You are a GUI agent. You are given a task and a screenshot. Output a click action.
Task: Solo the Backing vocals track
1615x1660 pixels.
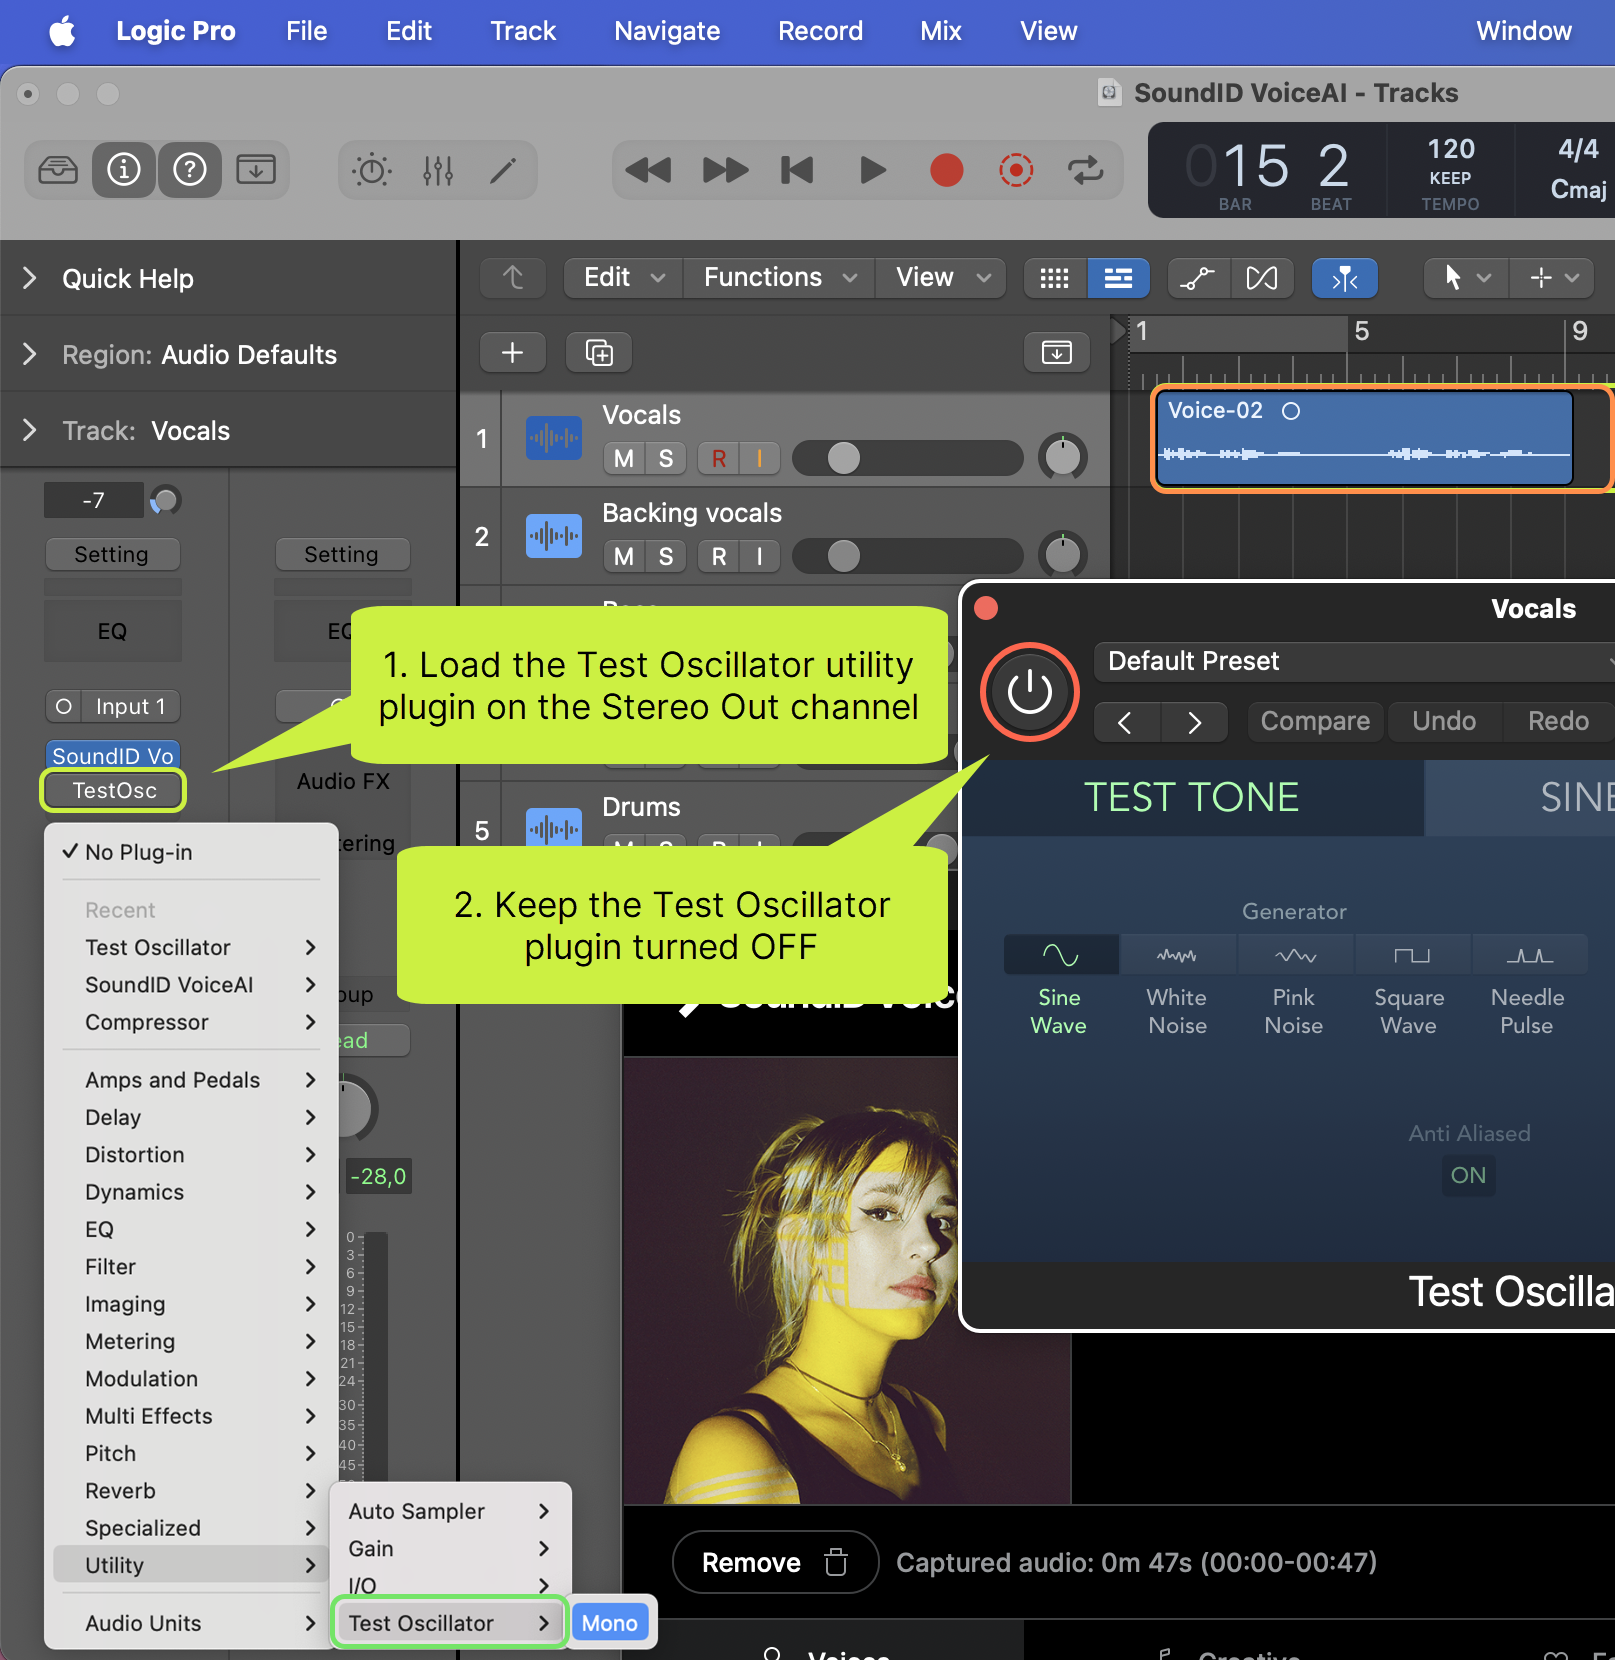[x=666, y=557]
